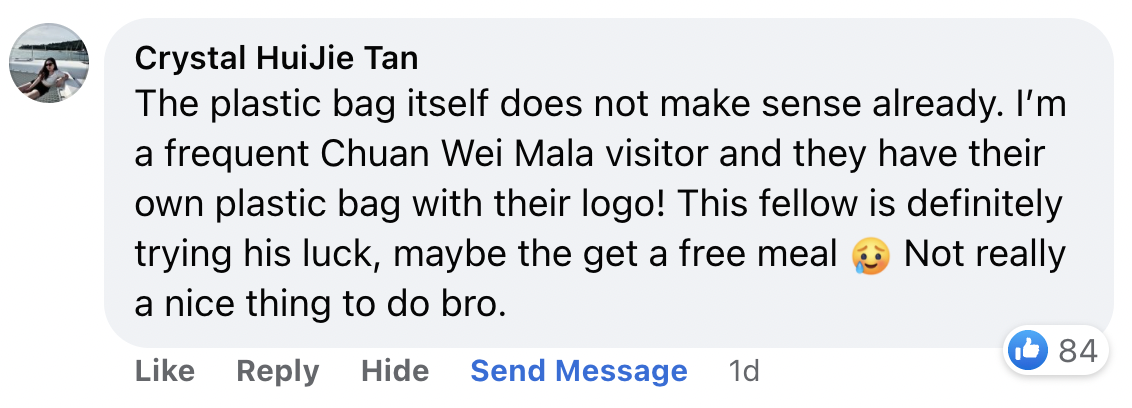Screen dimensions: 1132x408
Task: Click the sad tear emoji in comment
Action: (871, 256)
